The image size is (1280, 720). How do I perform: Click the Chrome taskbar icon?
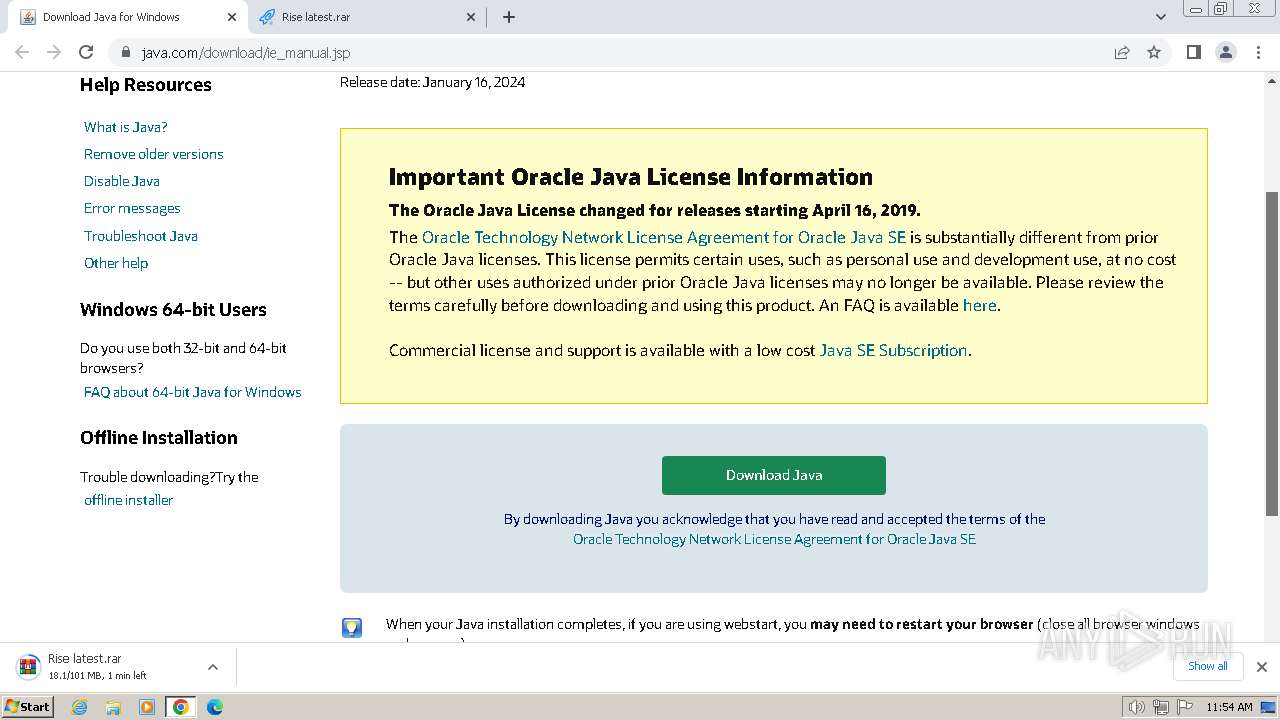pyautogui.click(x=181, y=706)
